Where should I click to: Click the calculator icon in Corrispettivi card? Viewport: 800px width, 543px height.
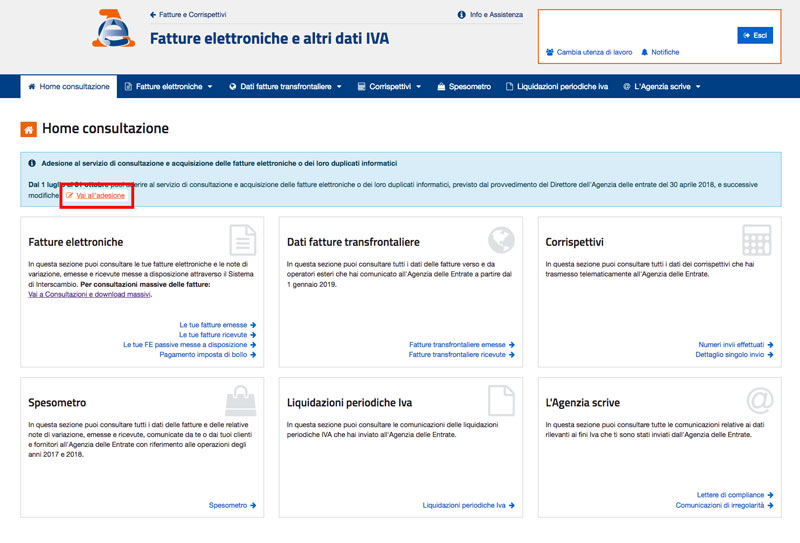point(757,240)
